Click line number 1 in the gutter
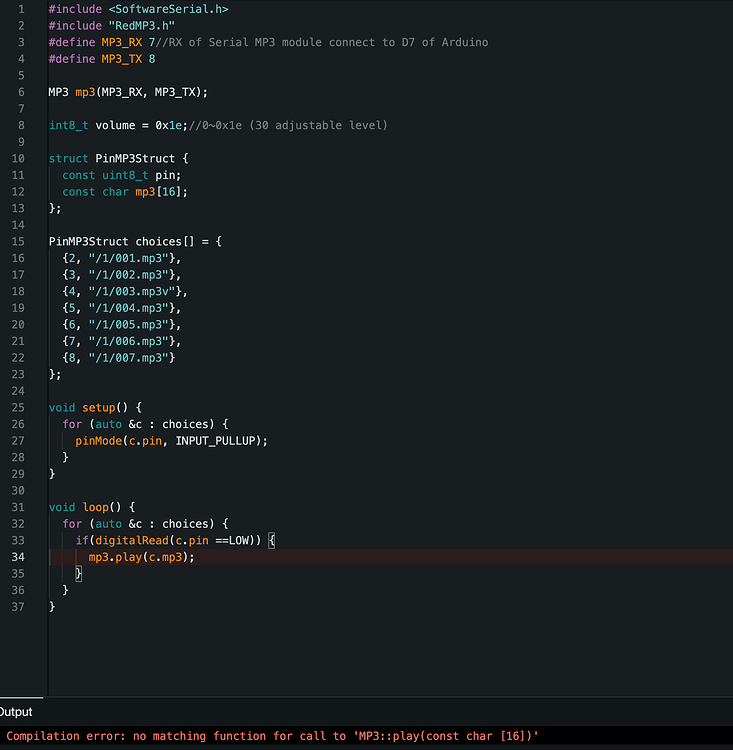This screenshot has height=750, width=733. pos(21,9)
